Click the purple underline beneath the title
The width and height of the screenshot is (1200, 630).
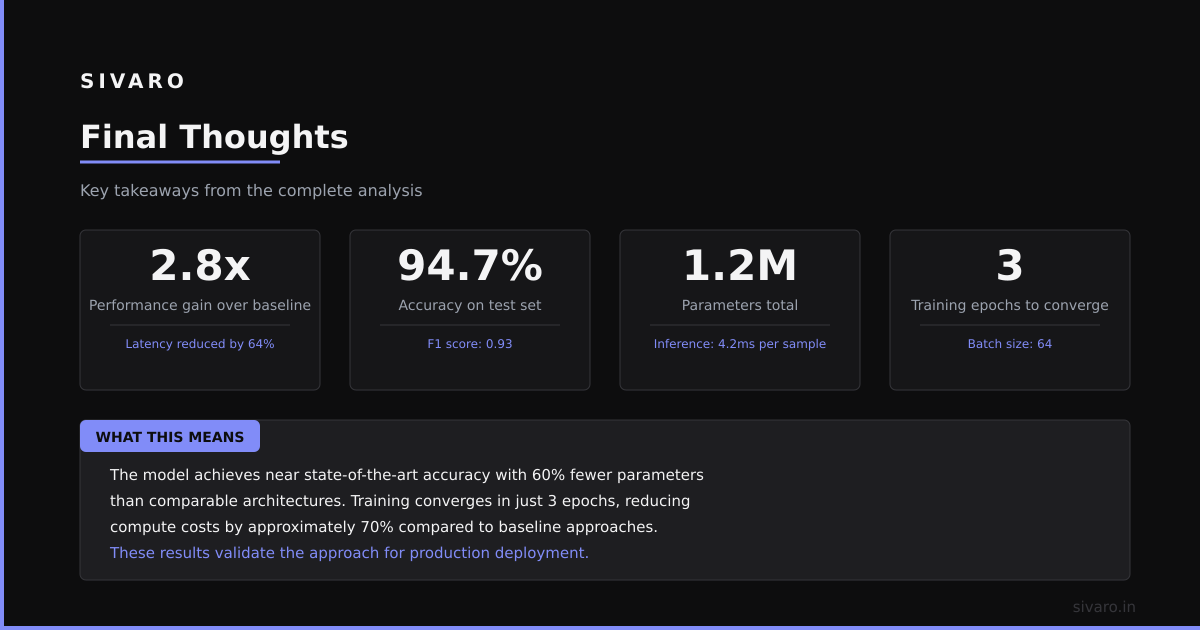tap(180, 162)
